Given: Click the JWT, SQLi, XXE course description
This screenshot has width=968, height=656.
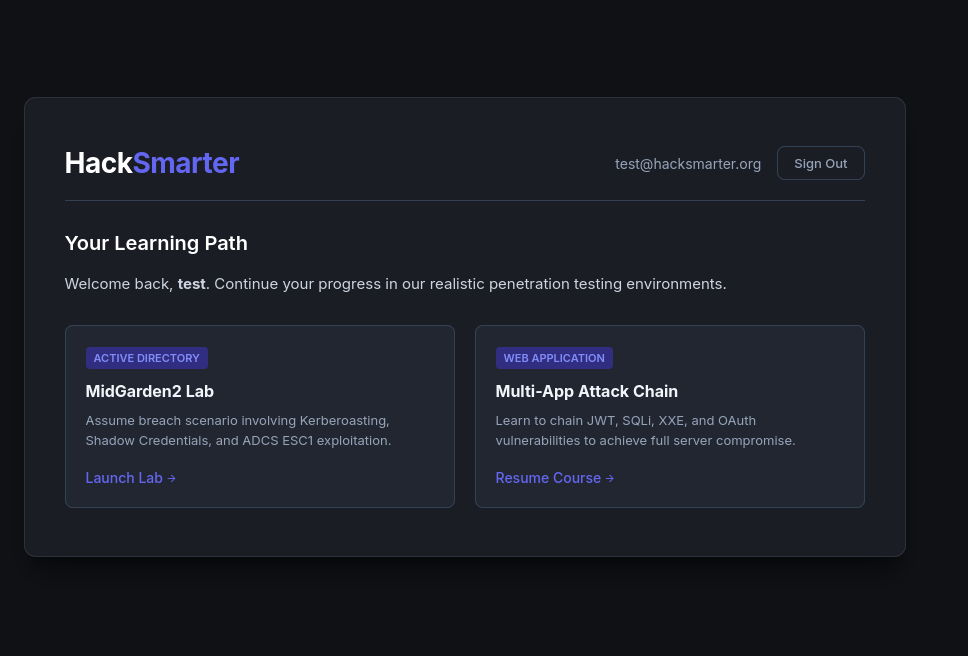Looking at the screenshot, I should click(x=645, y=420).
